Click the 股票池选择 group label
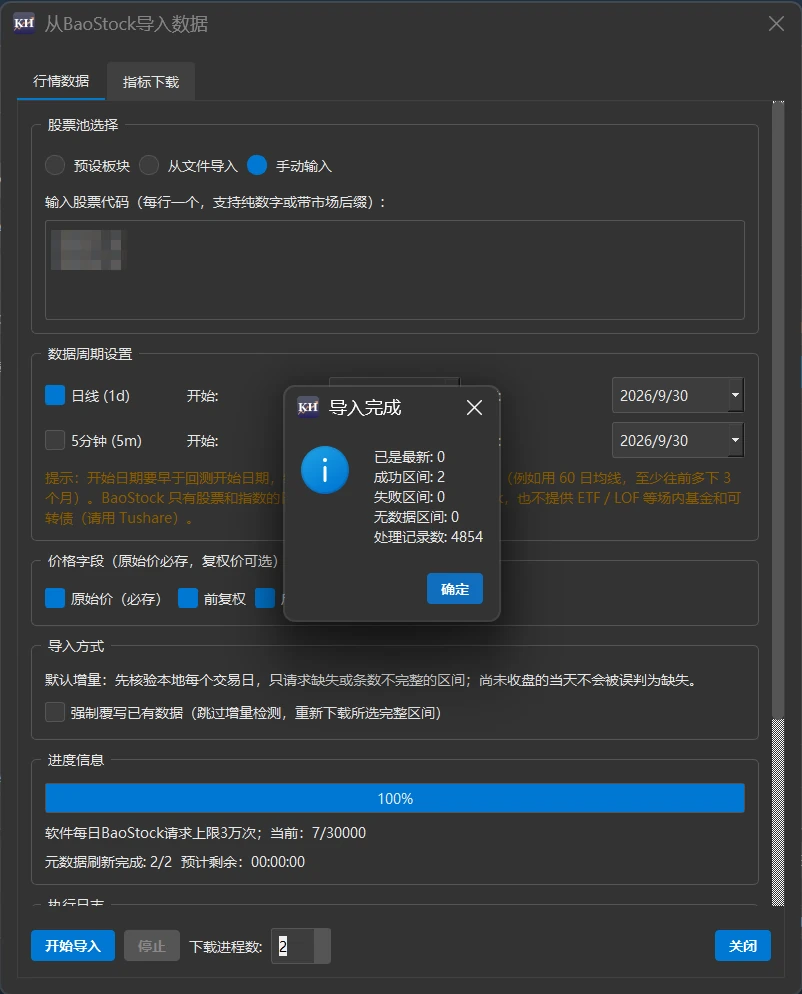Screen dimensions: 802x994 [83, 125]
